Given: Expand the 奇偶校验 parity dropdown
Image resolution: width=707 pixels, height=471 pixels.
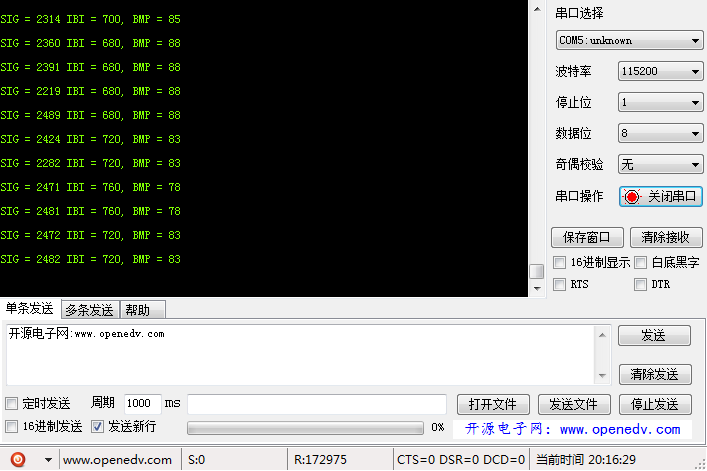Looking at the screenshot, I should (x=660, y=165).
